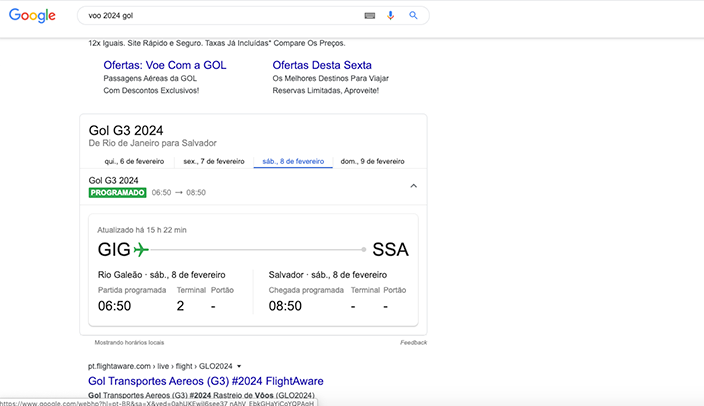
Task: Click the green PROGRAMADO status badge
Action: click(x=117, y=193)
